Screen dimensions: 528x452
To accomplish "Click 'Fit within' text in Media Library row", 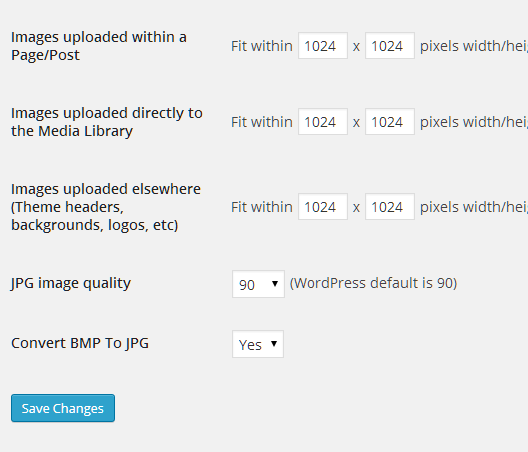I will click(262, 122).
